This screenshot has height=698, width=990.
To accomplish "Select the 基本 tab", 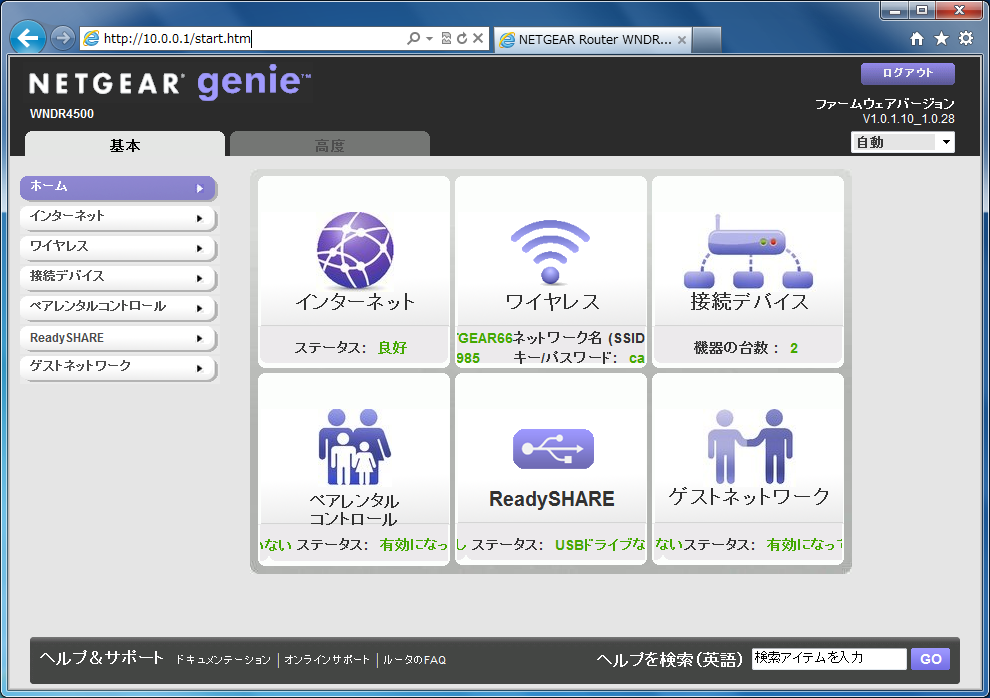I will [x=125, y=146].
